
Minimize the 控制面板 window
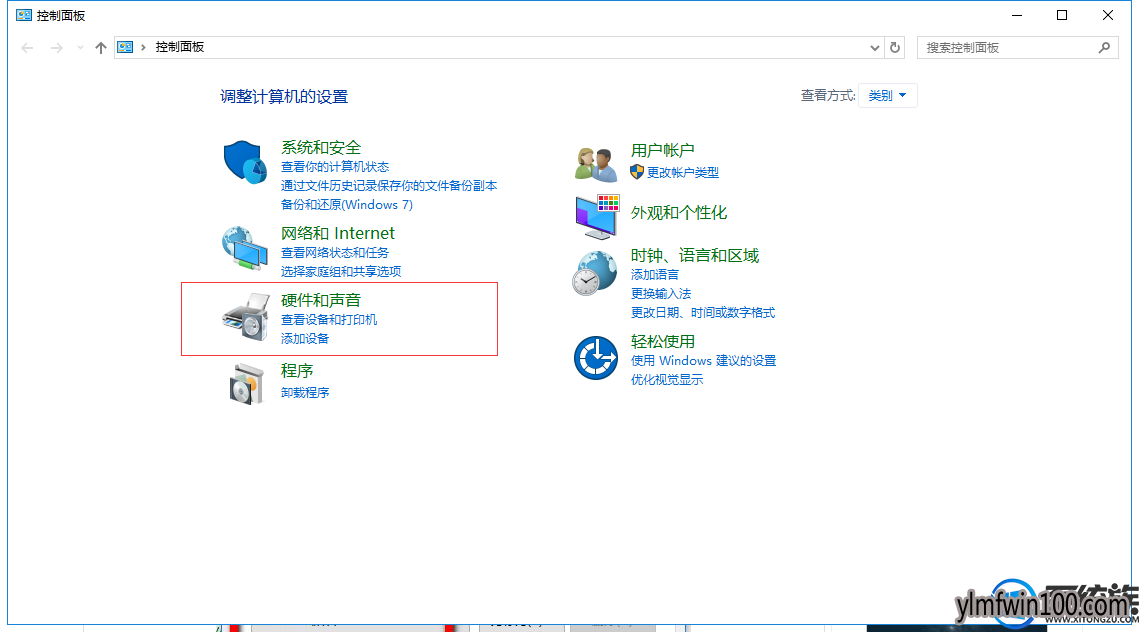click(1017, 15)
